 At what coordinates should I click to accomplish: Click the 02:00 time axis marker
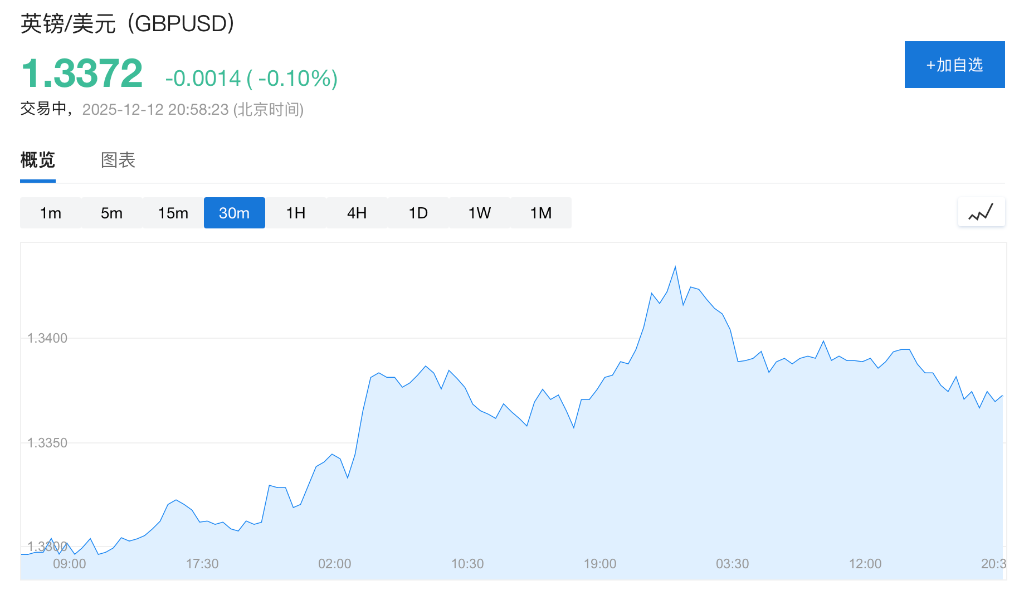pyautogui.click(x=335, y=564)
